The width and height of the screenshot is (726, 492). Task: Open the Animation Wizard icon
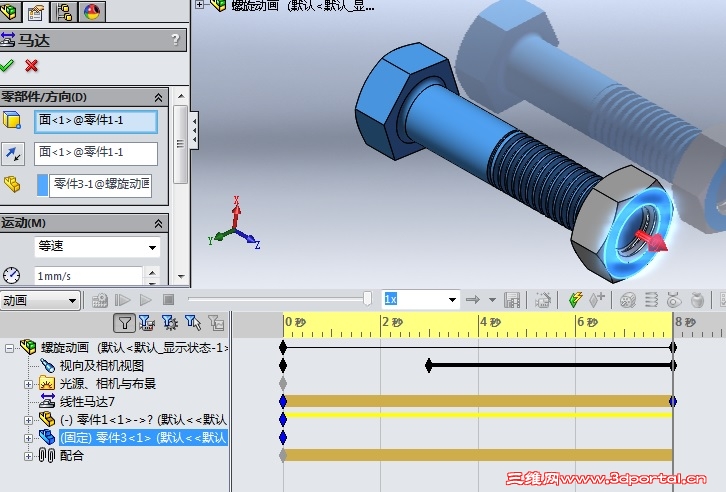pos(543,300)
